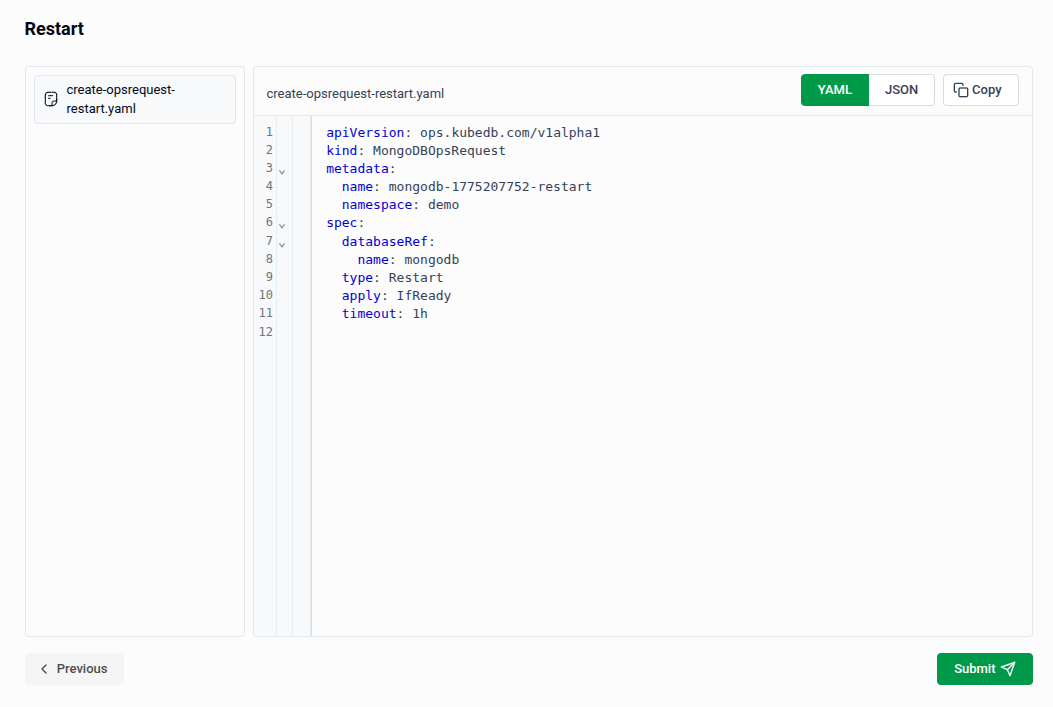Click the left chevron icon on Previous button
The image size is (1053, 707).
44,669
